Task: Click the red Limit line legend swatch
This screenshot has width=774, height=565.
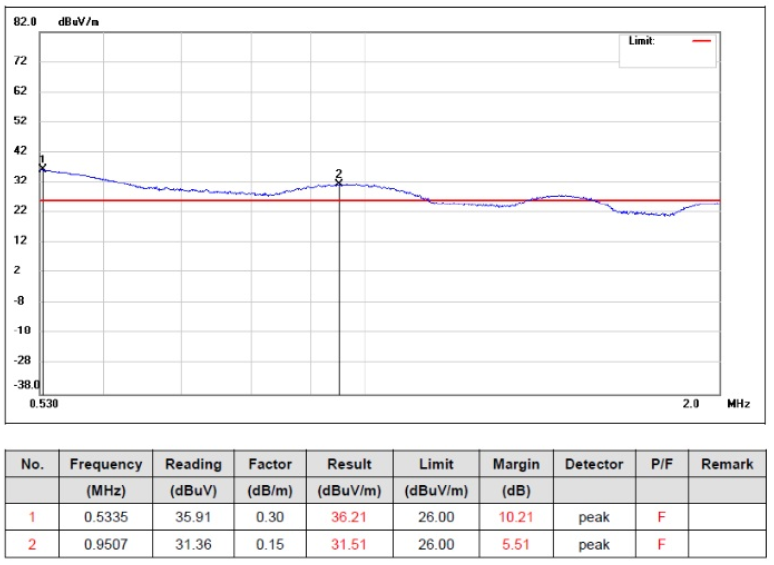Action: [x=703, y=41]
